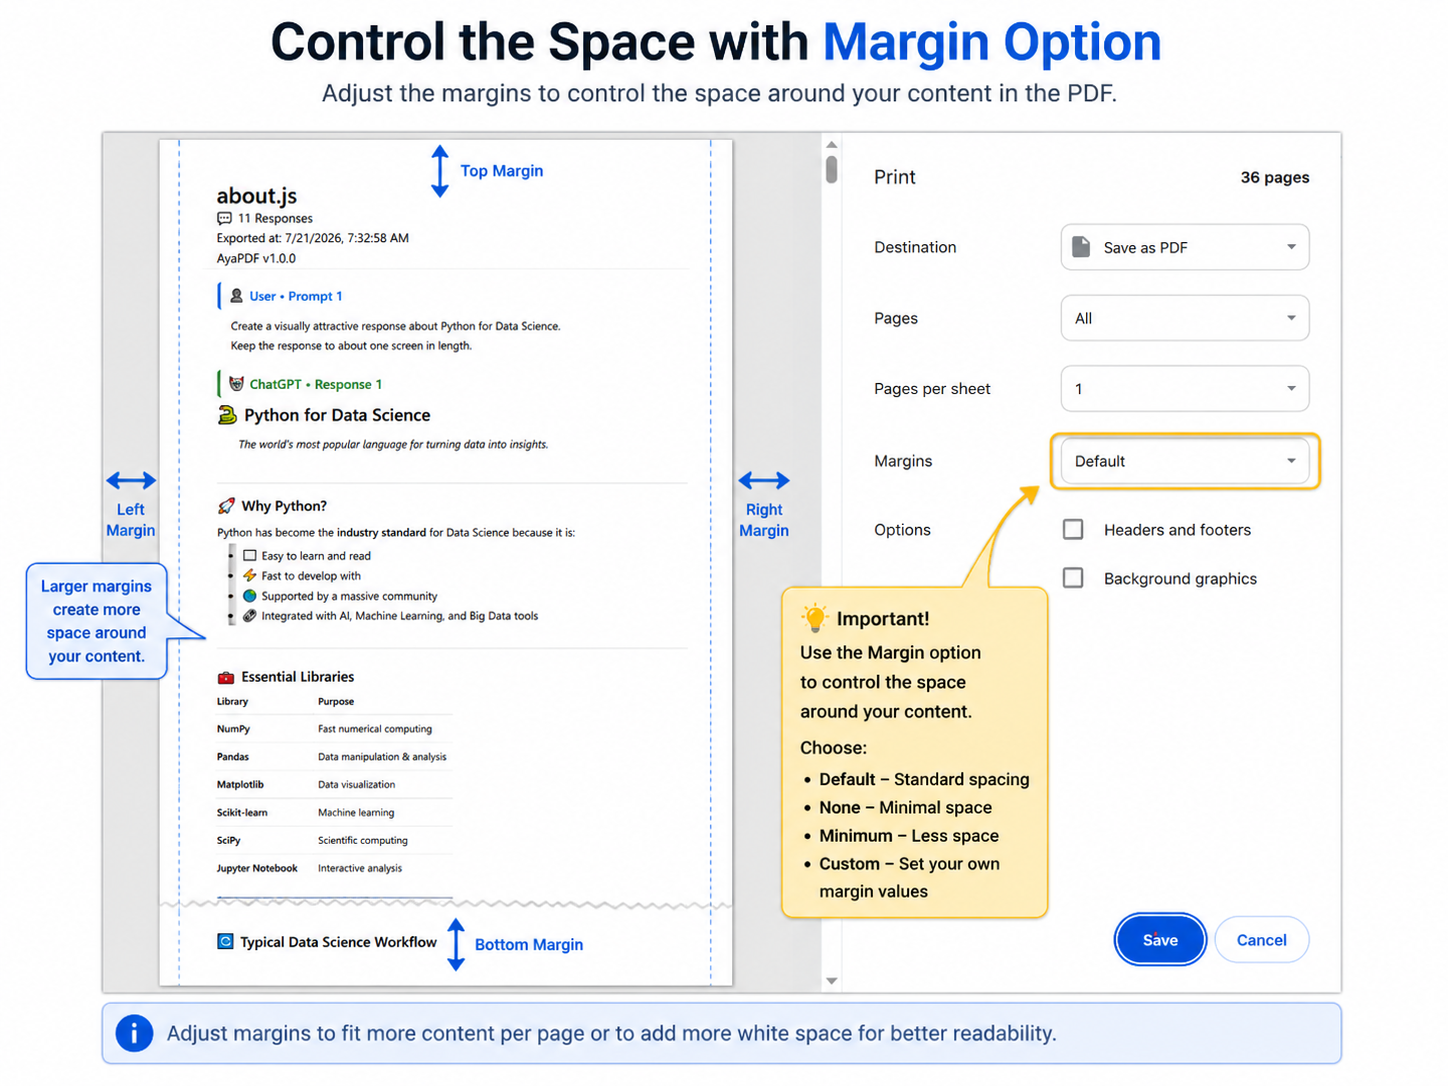Open the Pages dropdown set to All
This screenshot has width=1448, height=1086.
click(x=1185, y=318)
